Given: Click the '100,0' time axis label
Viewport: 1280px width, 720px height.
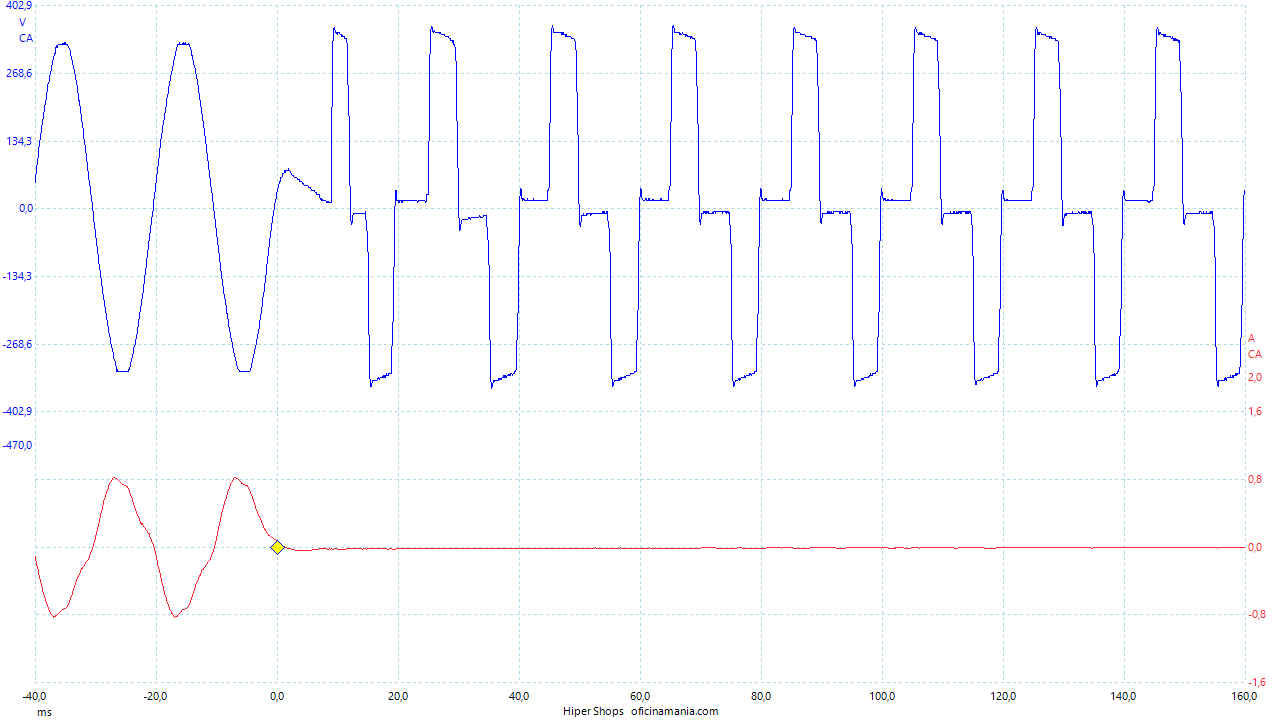Looking at the screenshot, I should point(882,696).
